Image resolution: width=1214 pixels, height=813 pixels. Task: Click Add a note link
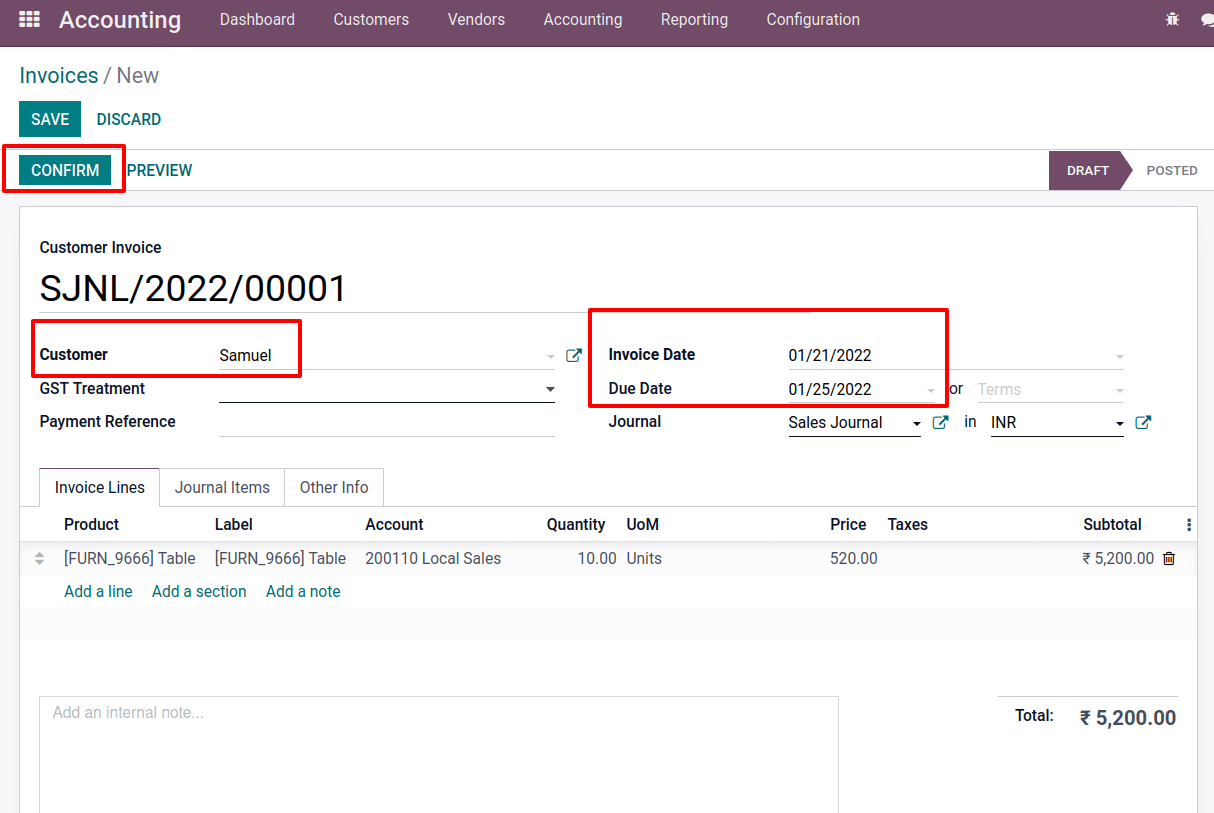303,592
